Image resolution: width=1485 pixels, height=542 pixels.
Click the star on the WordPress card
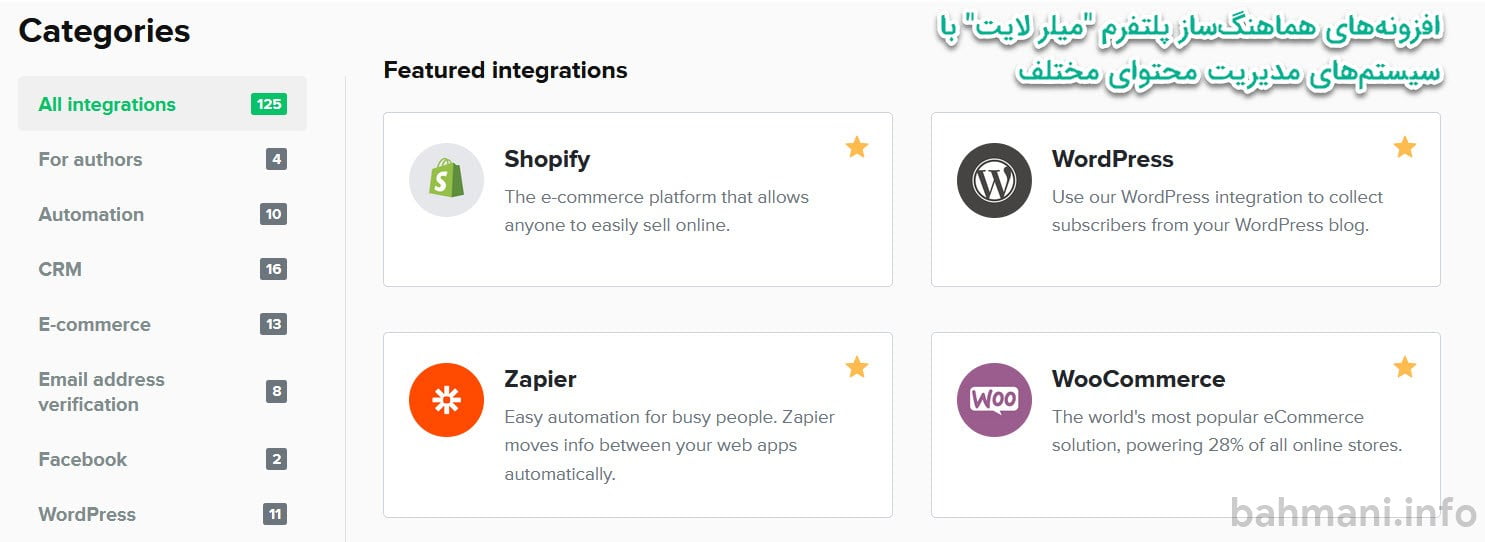[1405, 148]
